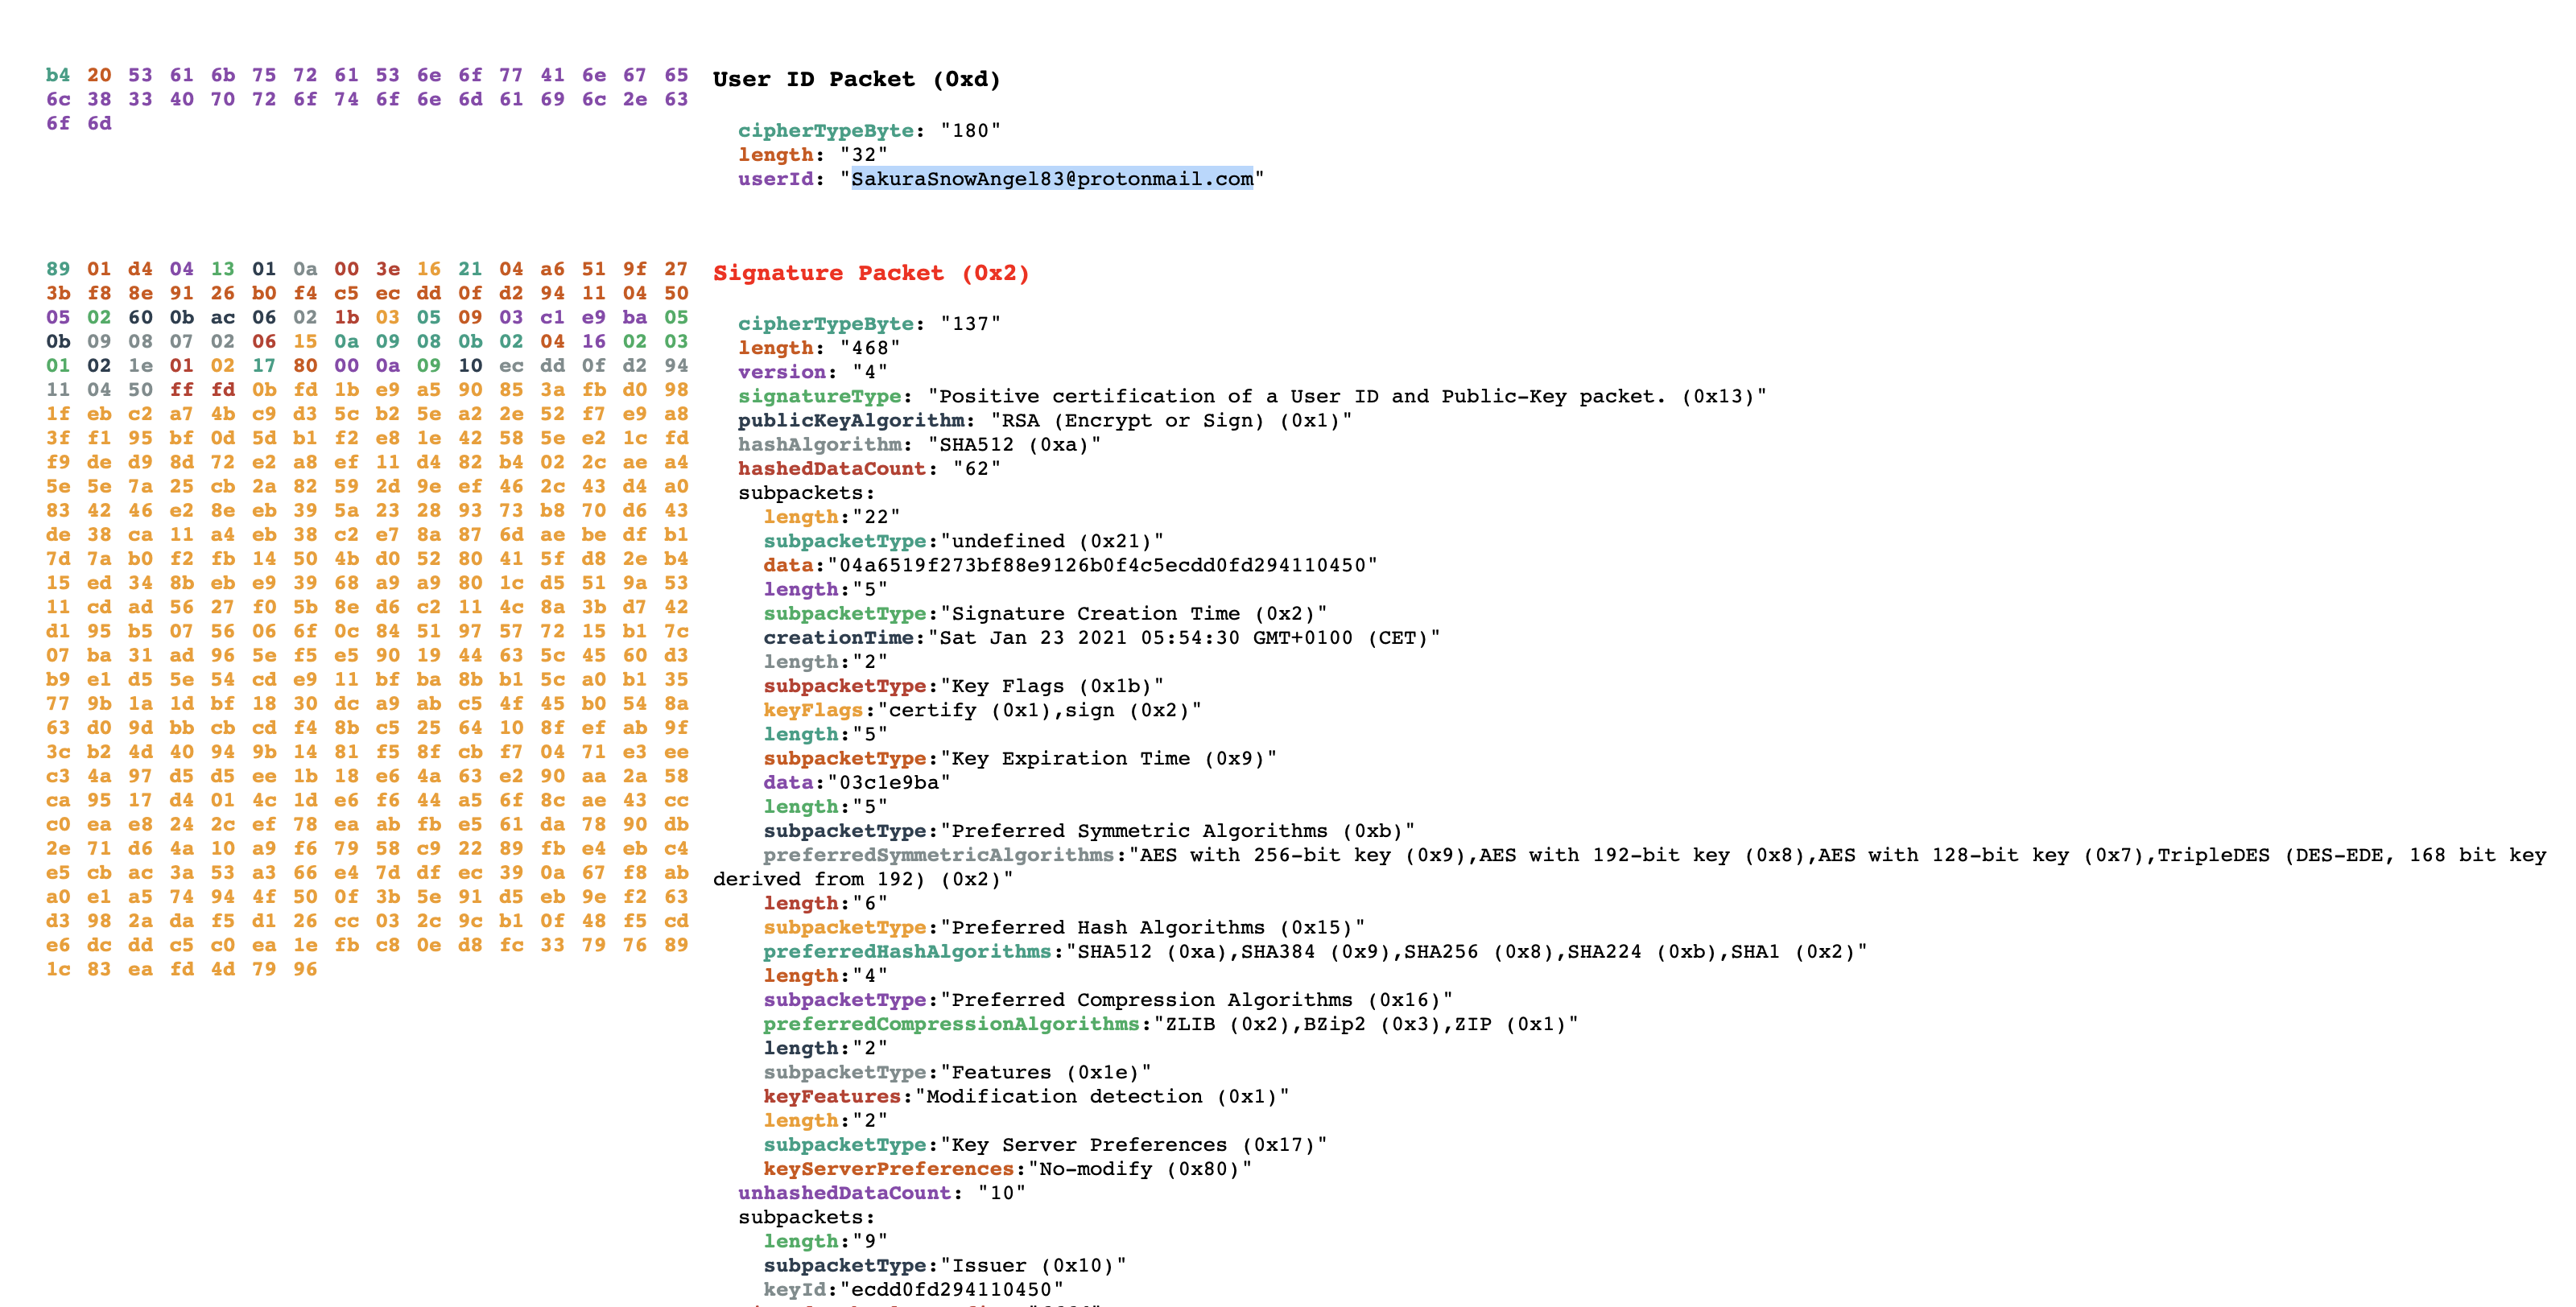2576x1307 pixels.
Task: Click the publicKeyAlgorithm RSA line
Action: (1045, 420)
